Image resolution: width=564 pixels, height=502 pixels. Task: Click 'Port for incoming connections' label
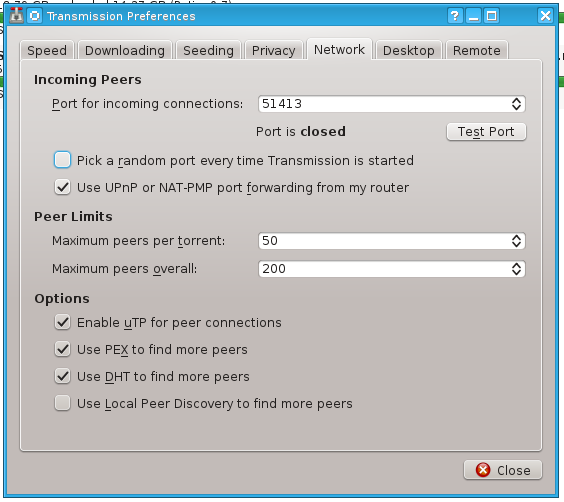[147, 104]
